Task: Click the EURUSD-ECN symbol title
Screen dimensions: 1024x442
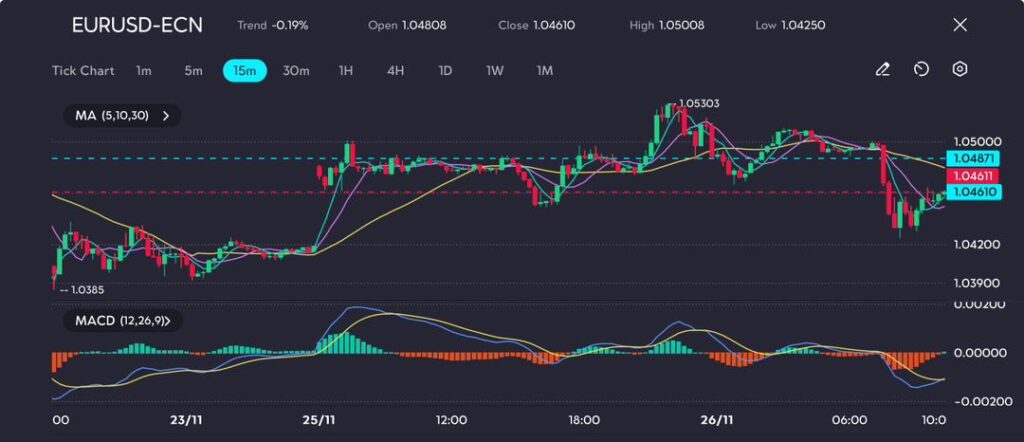Action: coord(137,25)
